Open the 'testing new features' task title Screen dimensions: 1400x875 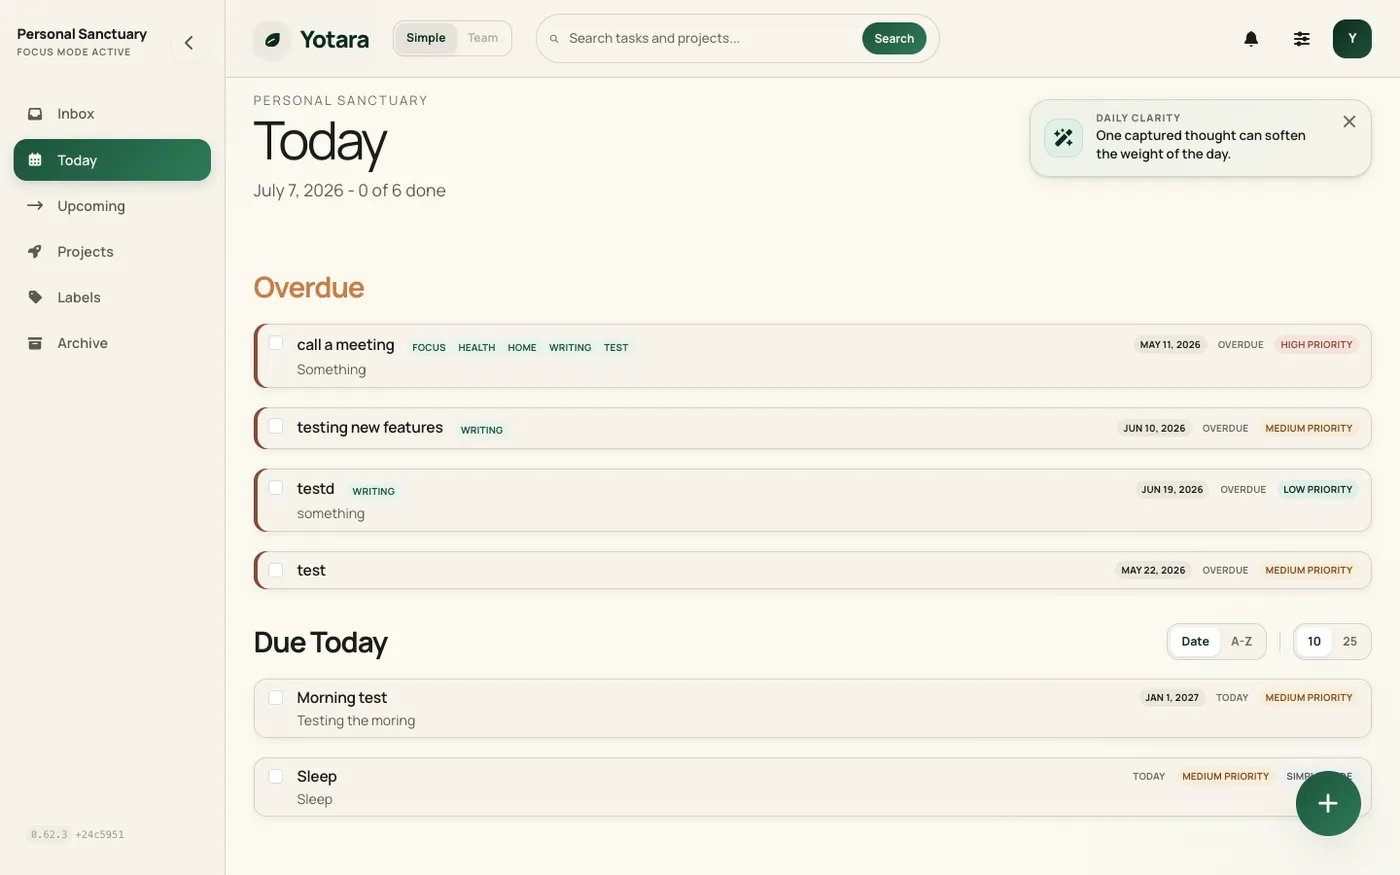pyautogui.click(x=370, y=427)
